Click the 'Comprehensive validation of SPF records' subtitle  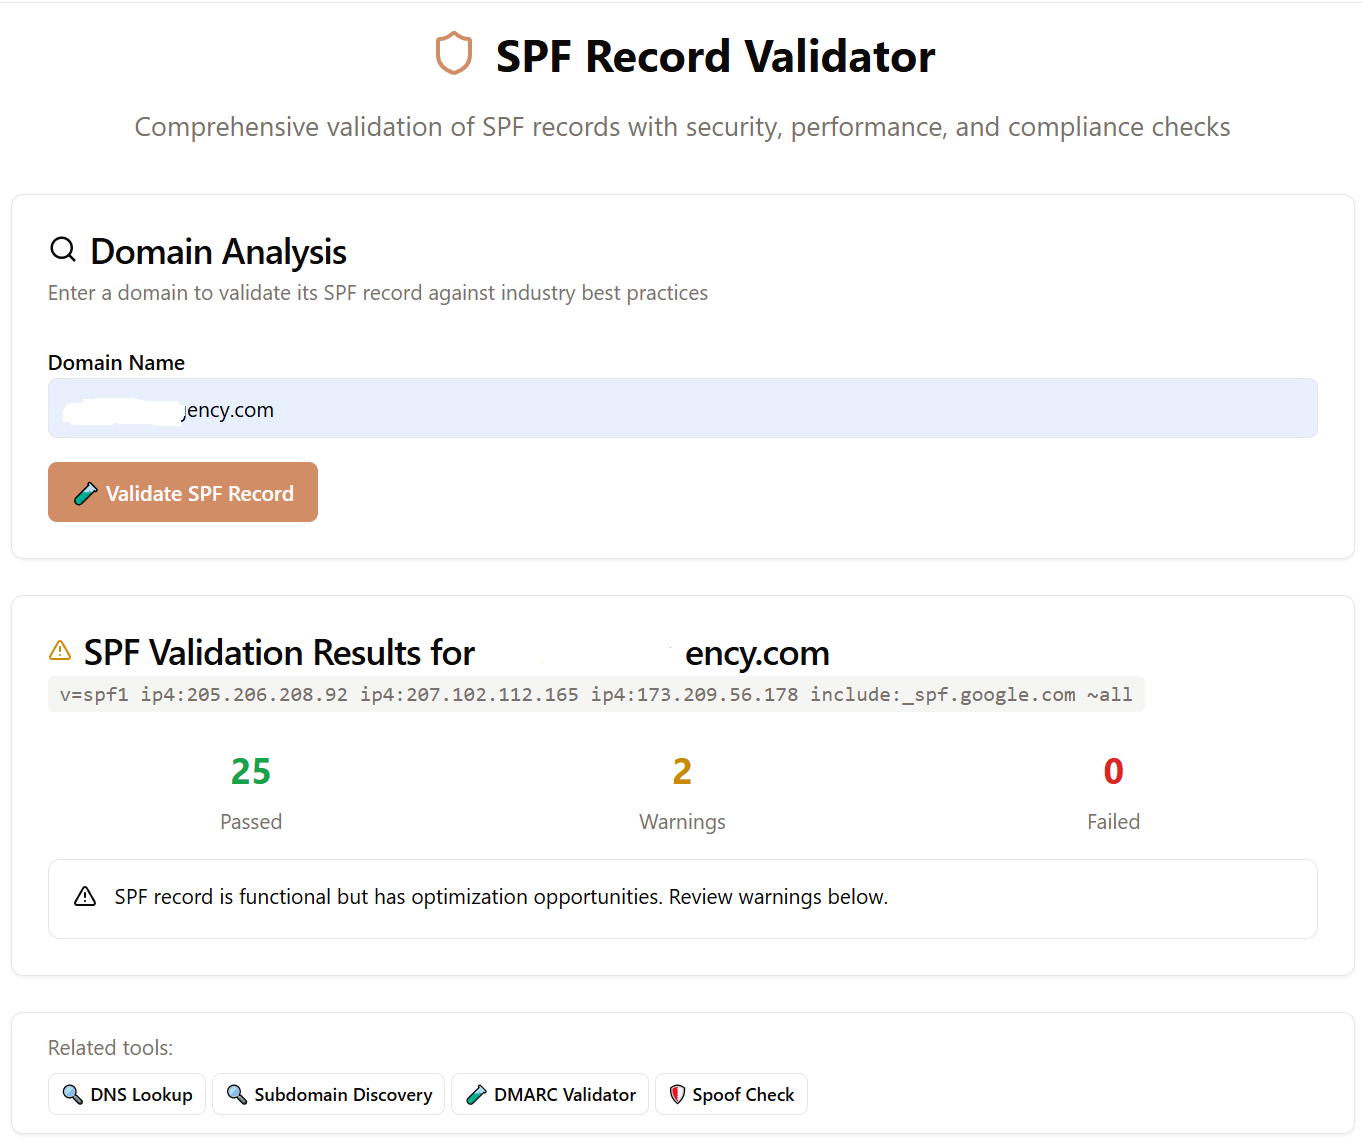point(682,127)
